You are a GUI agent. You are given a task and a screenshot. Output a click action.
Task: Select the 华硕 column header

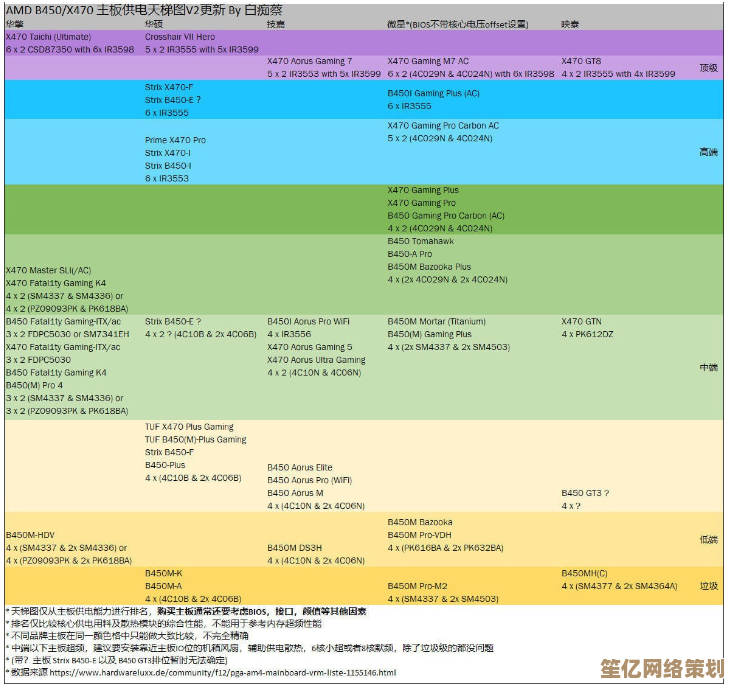[x=154, y=23]
